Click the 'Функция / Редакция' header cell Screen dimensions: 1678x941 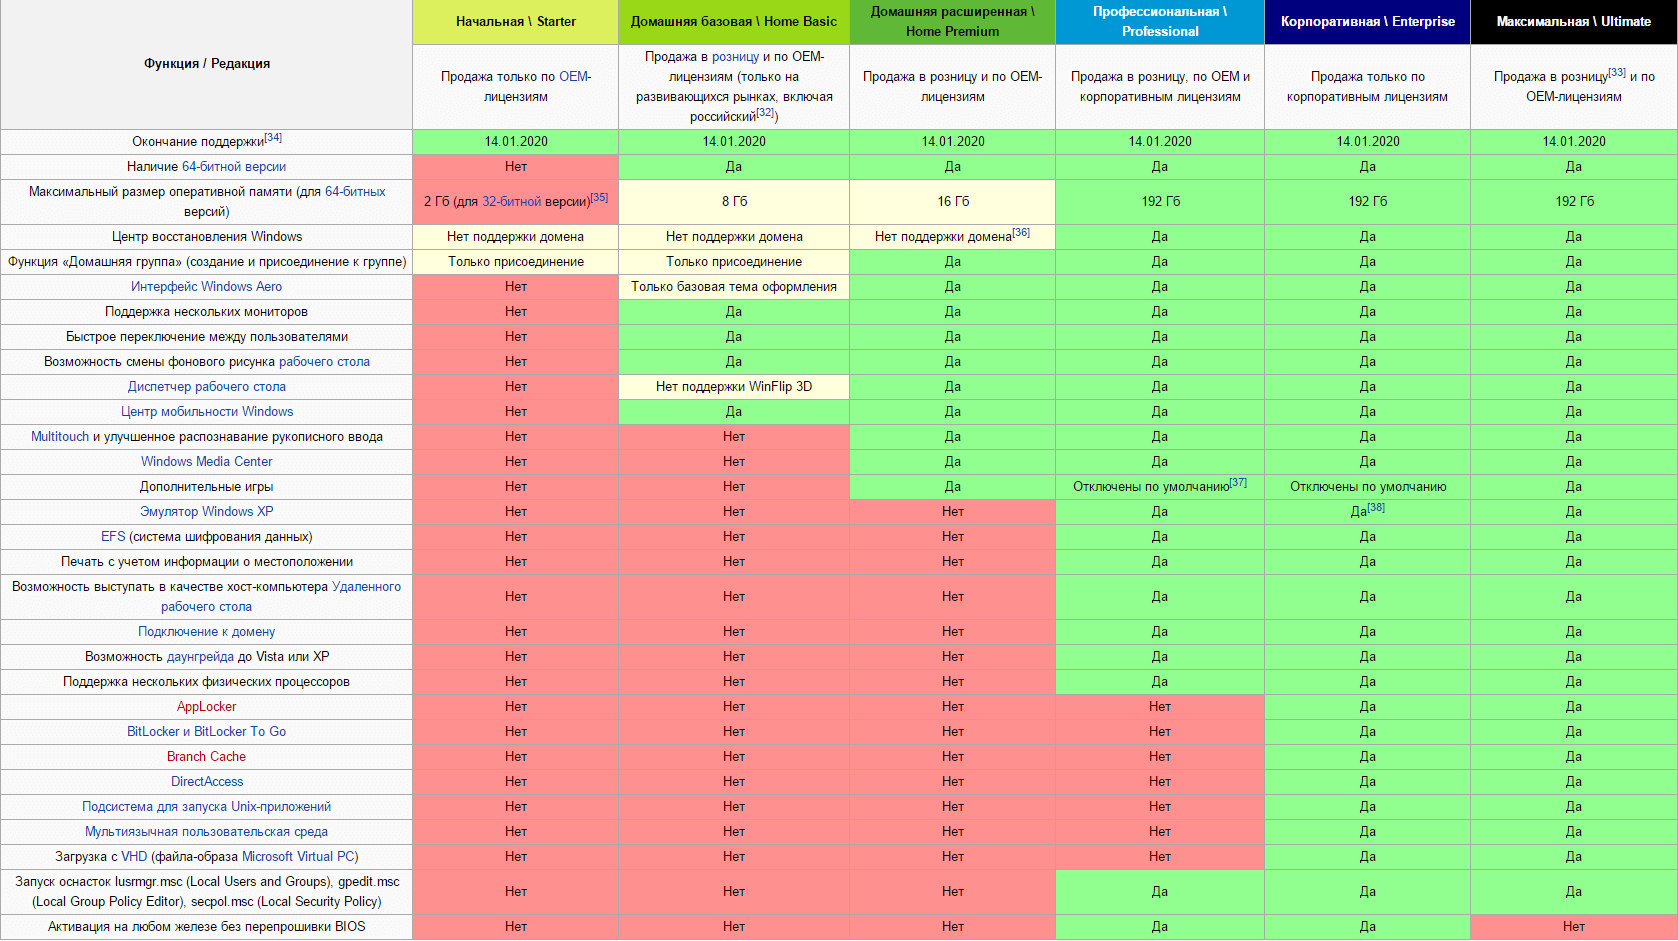pyautogui.click(x=206, y=64)
